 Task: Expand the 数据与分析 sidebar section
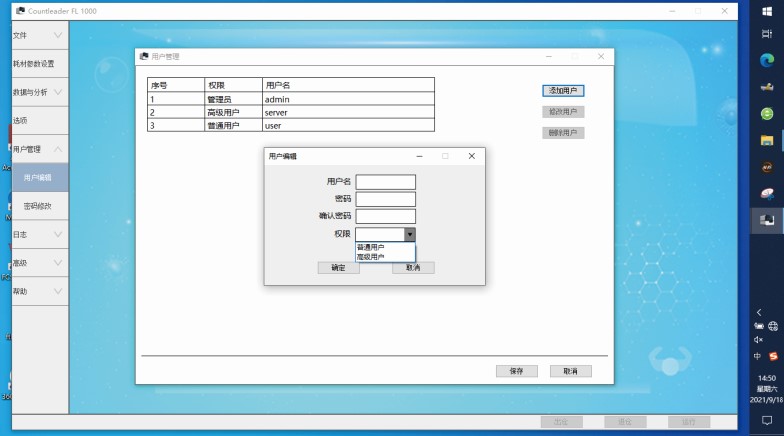pos(35,92)
